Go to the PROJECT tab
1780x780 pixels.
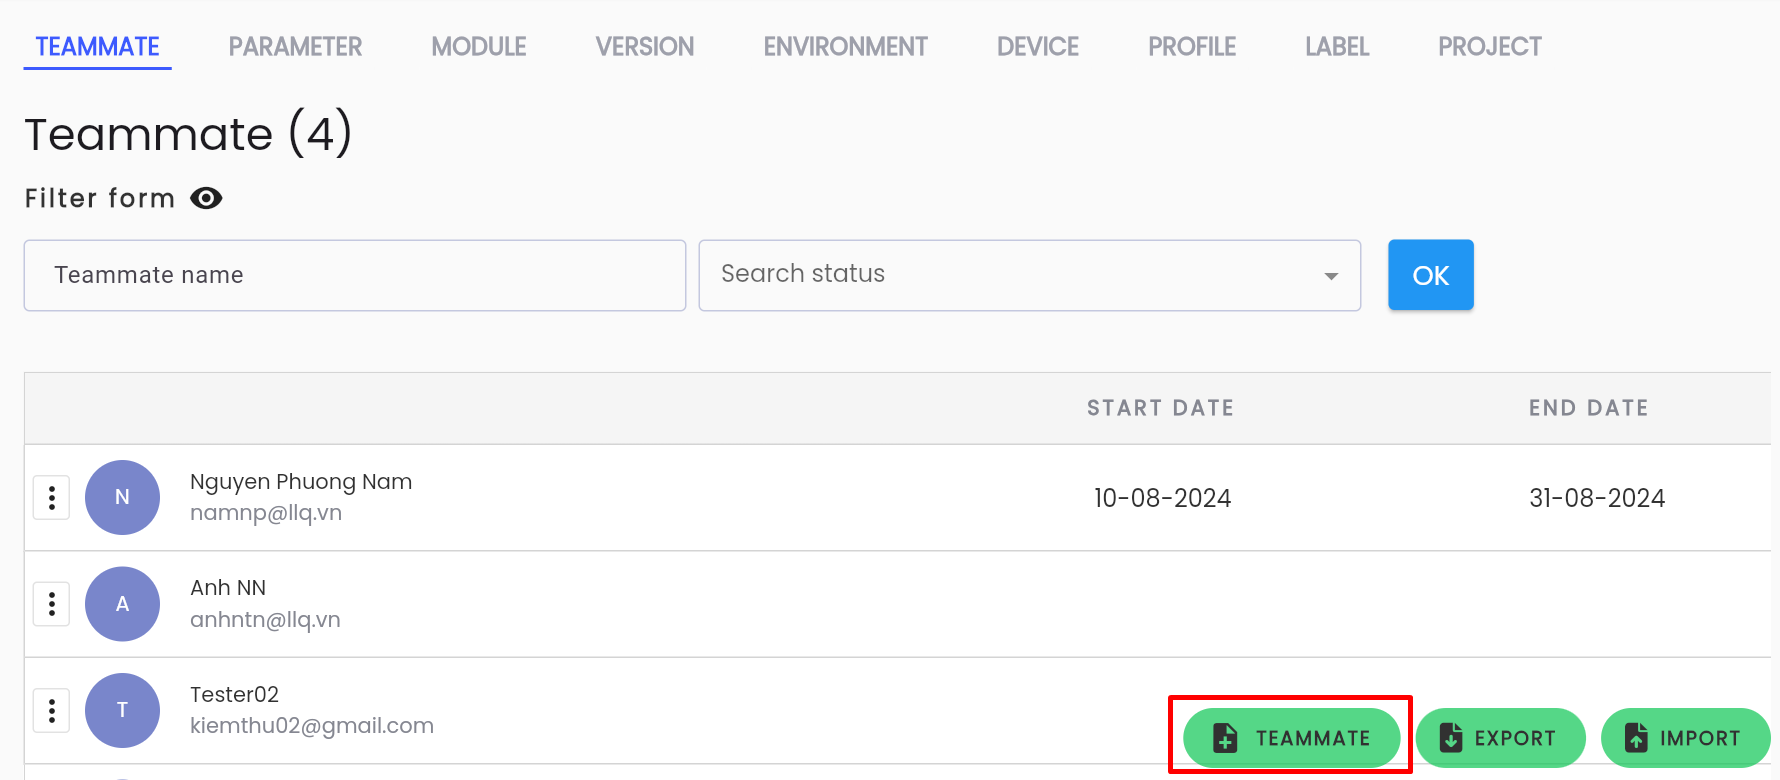click(1489, 47)
